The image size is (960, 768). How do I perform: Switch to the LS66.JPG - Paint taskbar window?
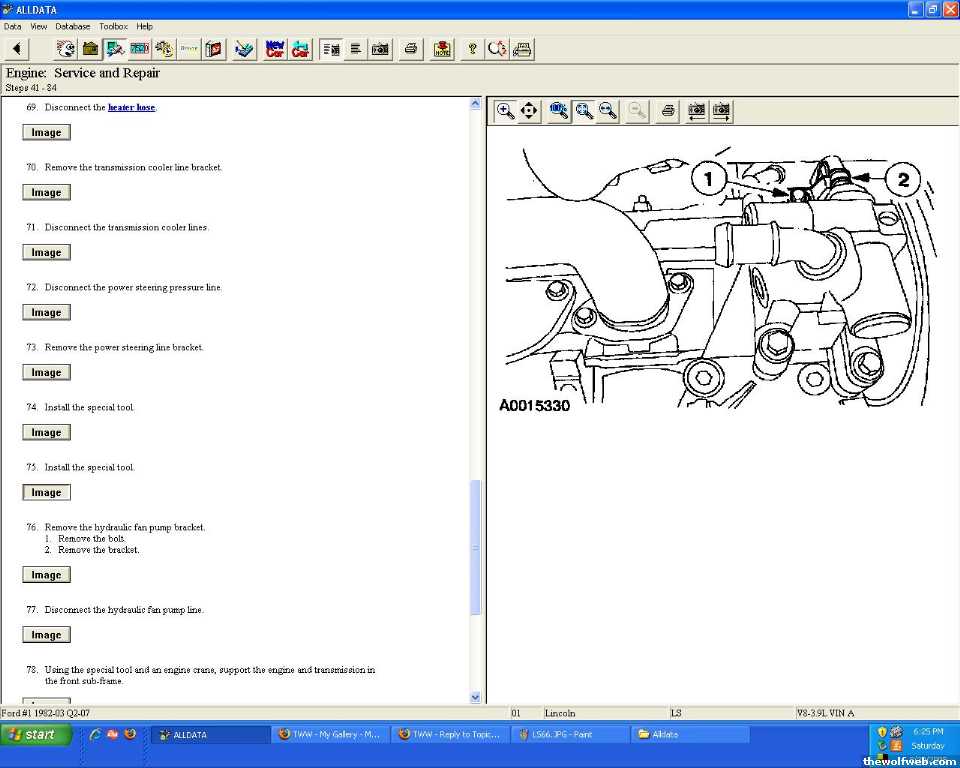568,734
